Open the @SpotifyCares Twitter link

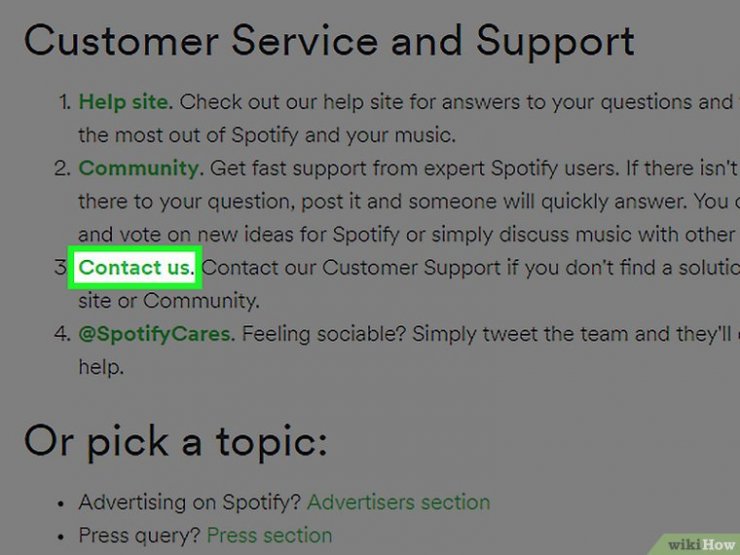point(156,334)
